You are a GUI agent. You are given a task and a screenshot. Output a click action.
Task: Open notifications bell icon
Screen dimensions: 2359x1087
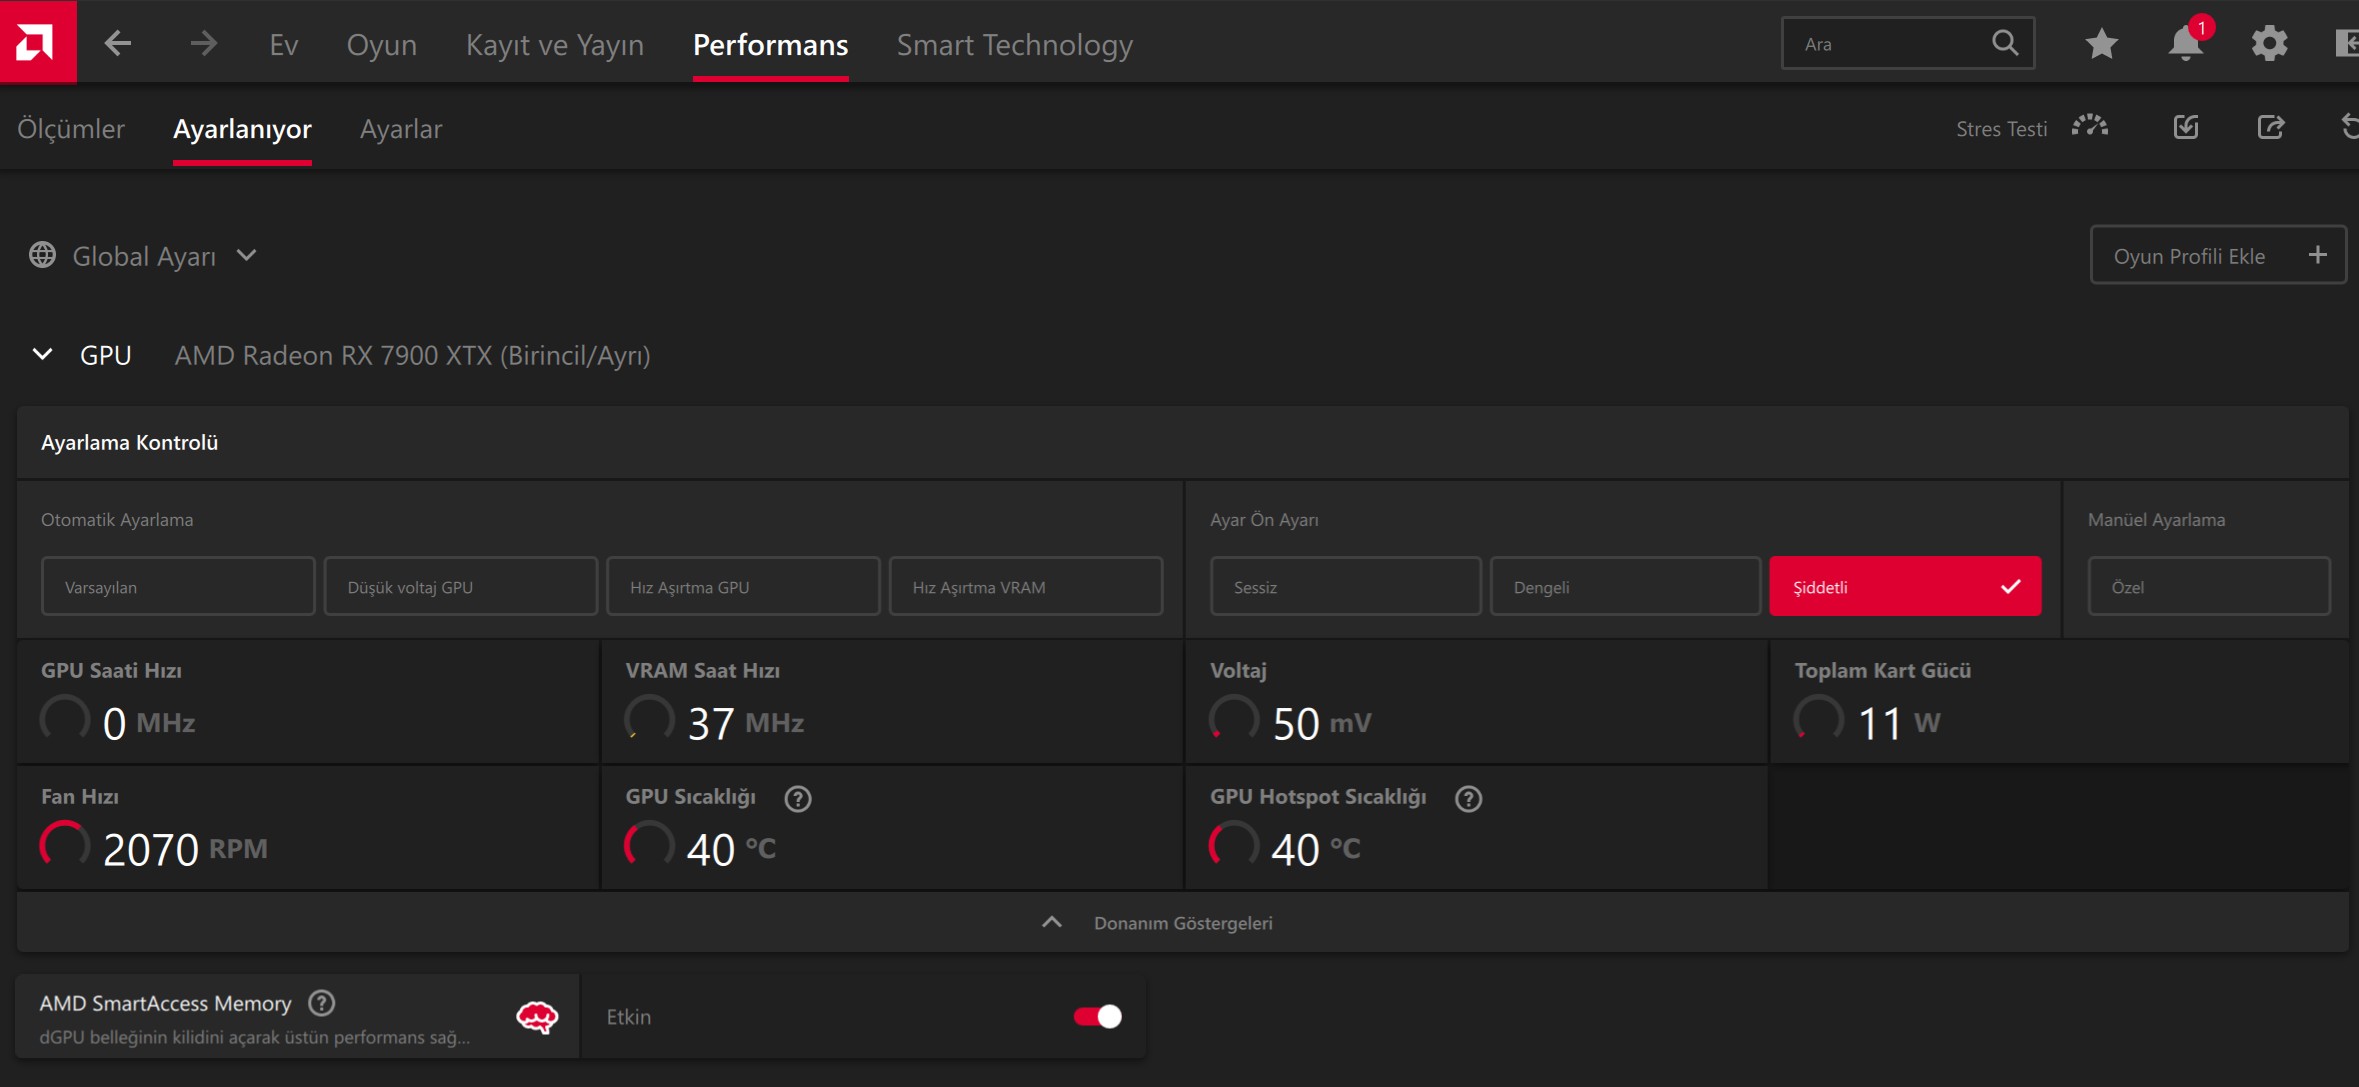coord(2185,43)
